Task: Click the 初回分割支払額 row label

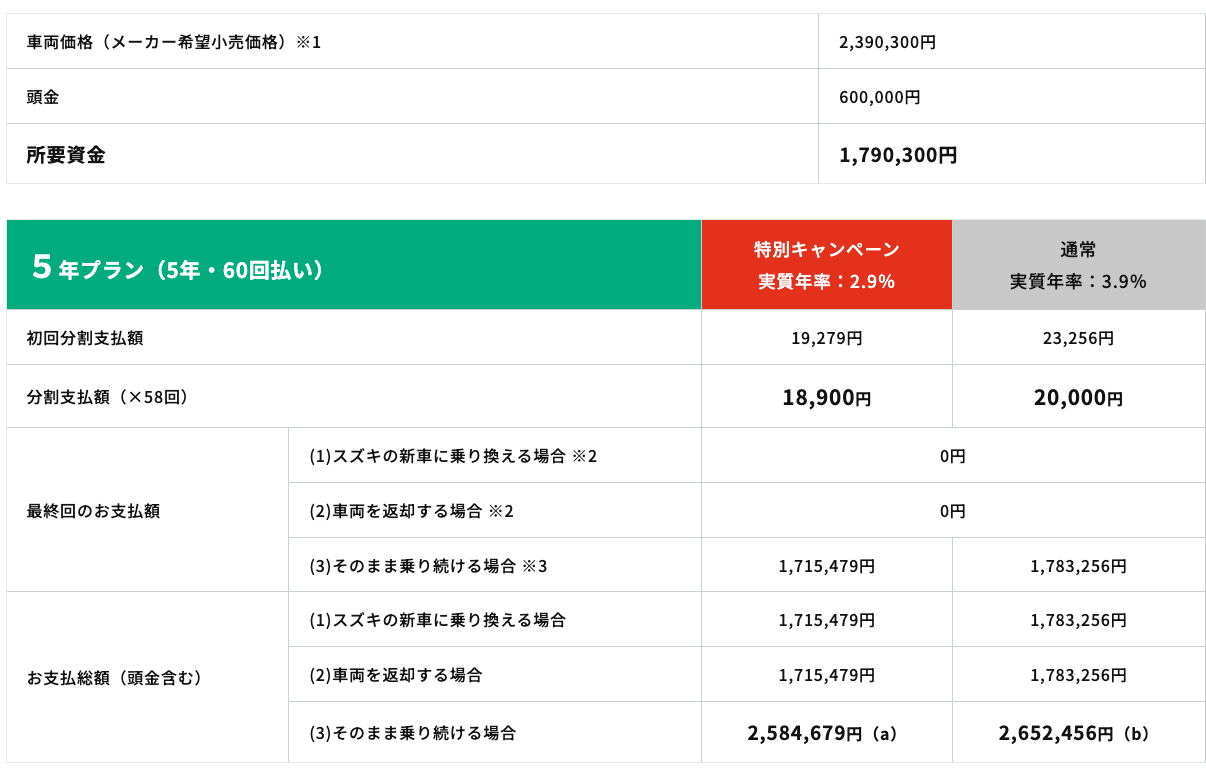Action: 85,338
